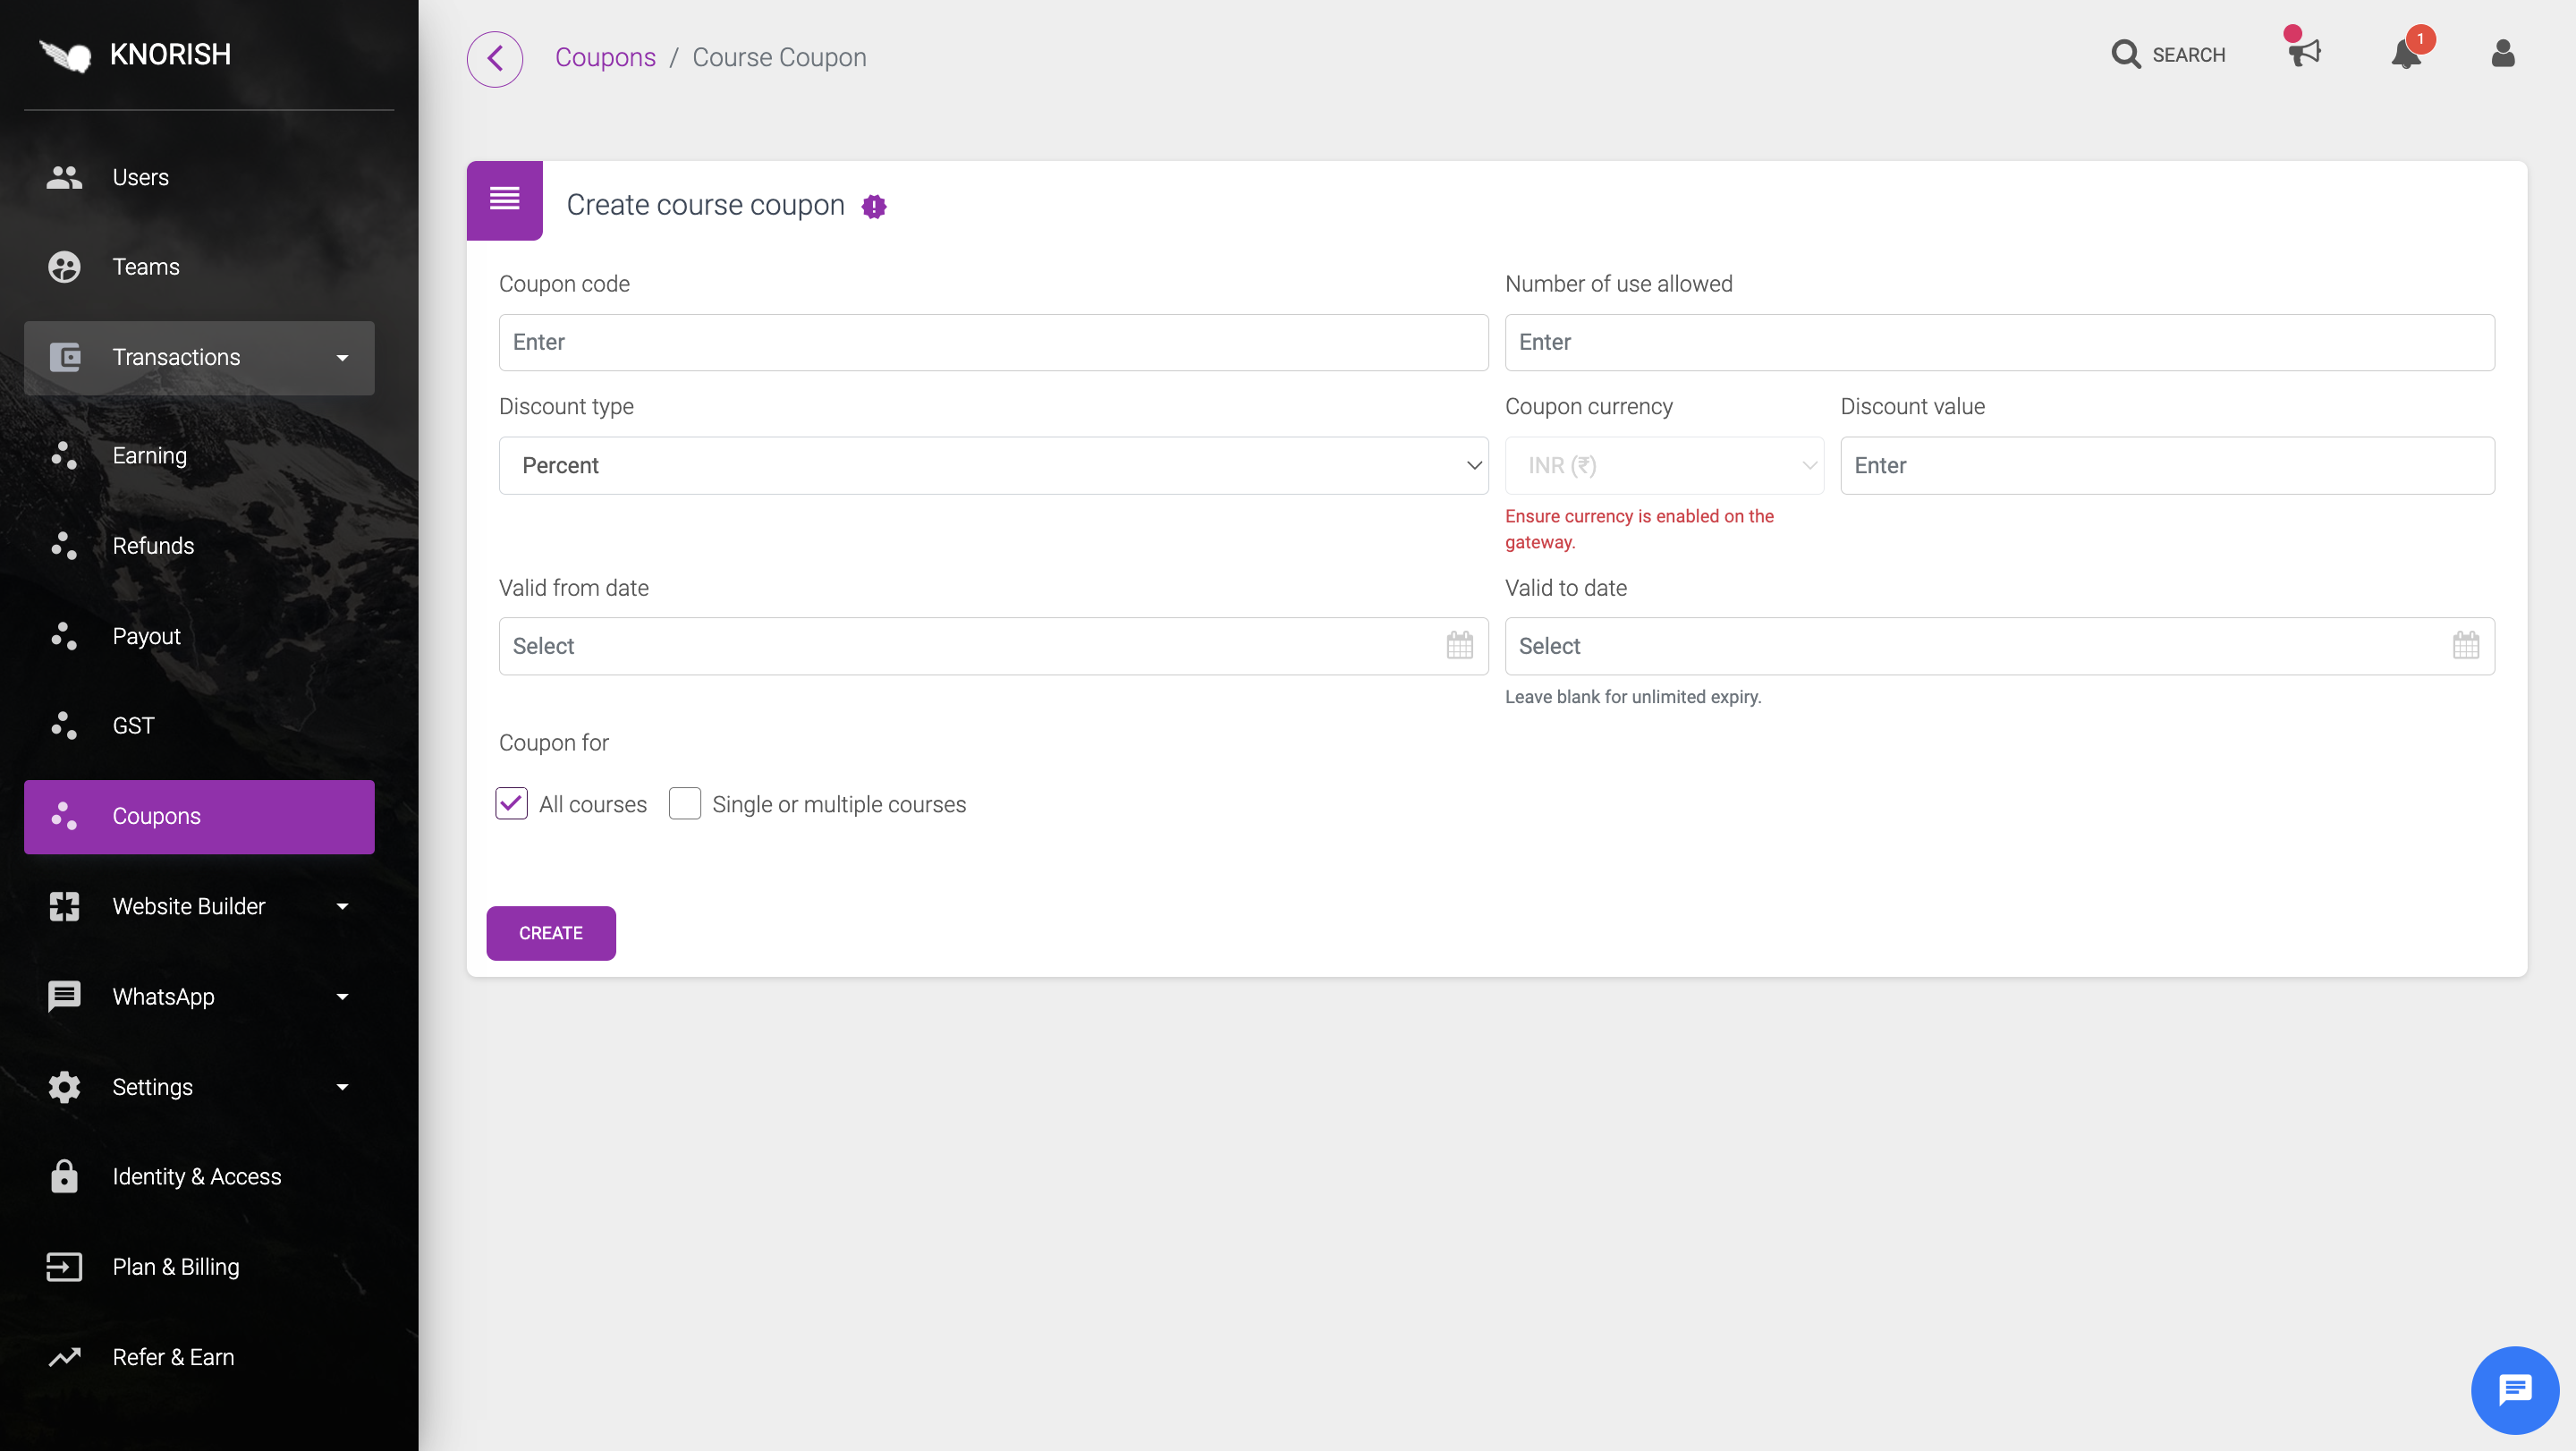Image resolution: width=2576 pixels, height=1451 pixels.
Task: Click the Valid from date Select field
Action: pos(993,646)
